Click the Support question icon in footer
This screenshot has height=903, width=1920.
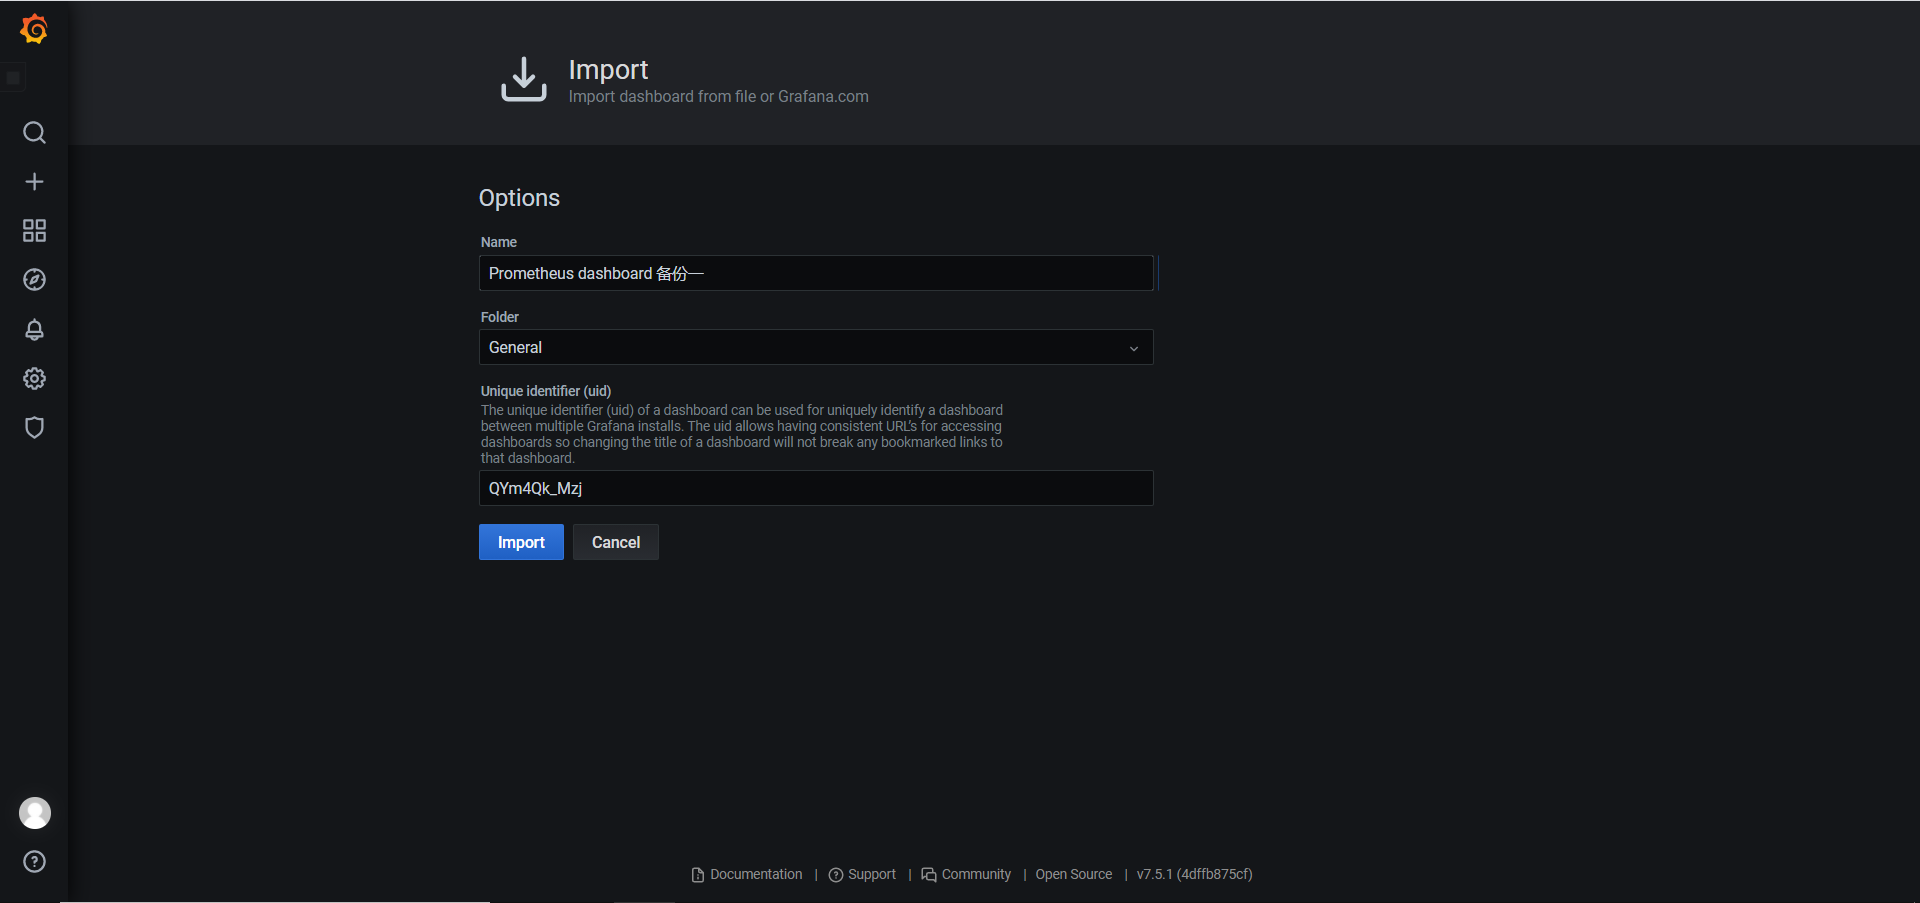(836, 875)
